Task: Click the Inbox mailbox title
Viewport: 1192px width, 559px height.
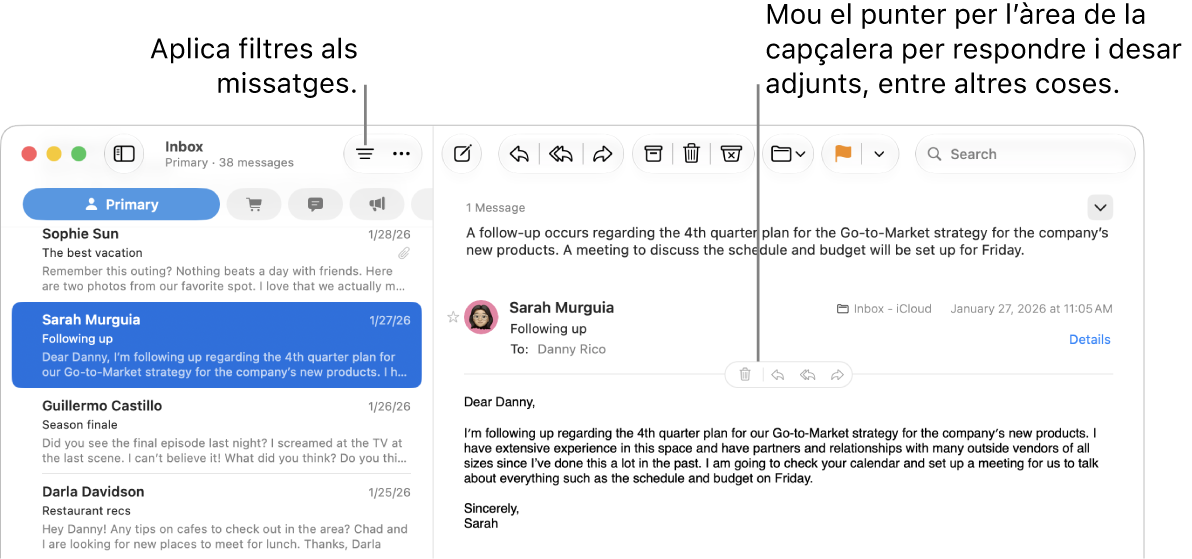Action: (184, 146)
